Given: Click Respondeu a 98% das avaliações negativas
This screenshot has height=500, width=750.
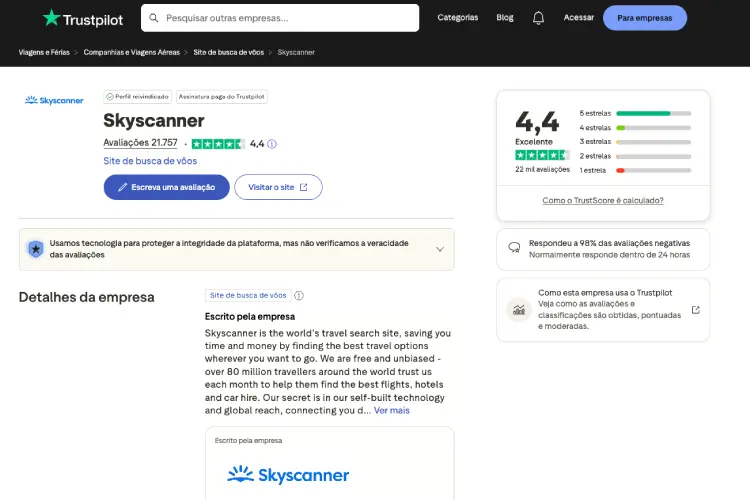Looking at the screenshot, I should 609,243.
